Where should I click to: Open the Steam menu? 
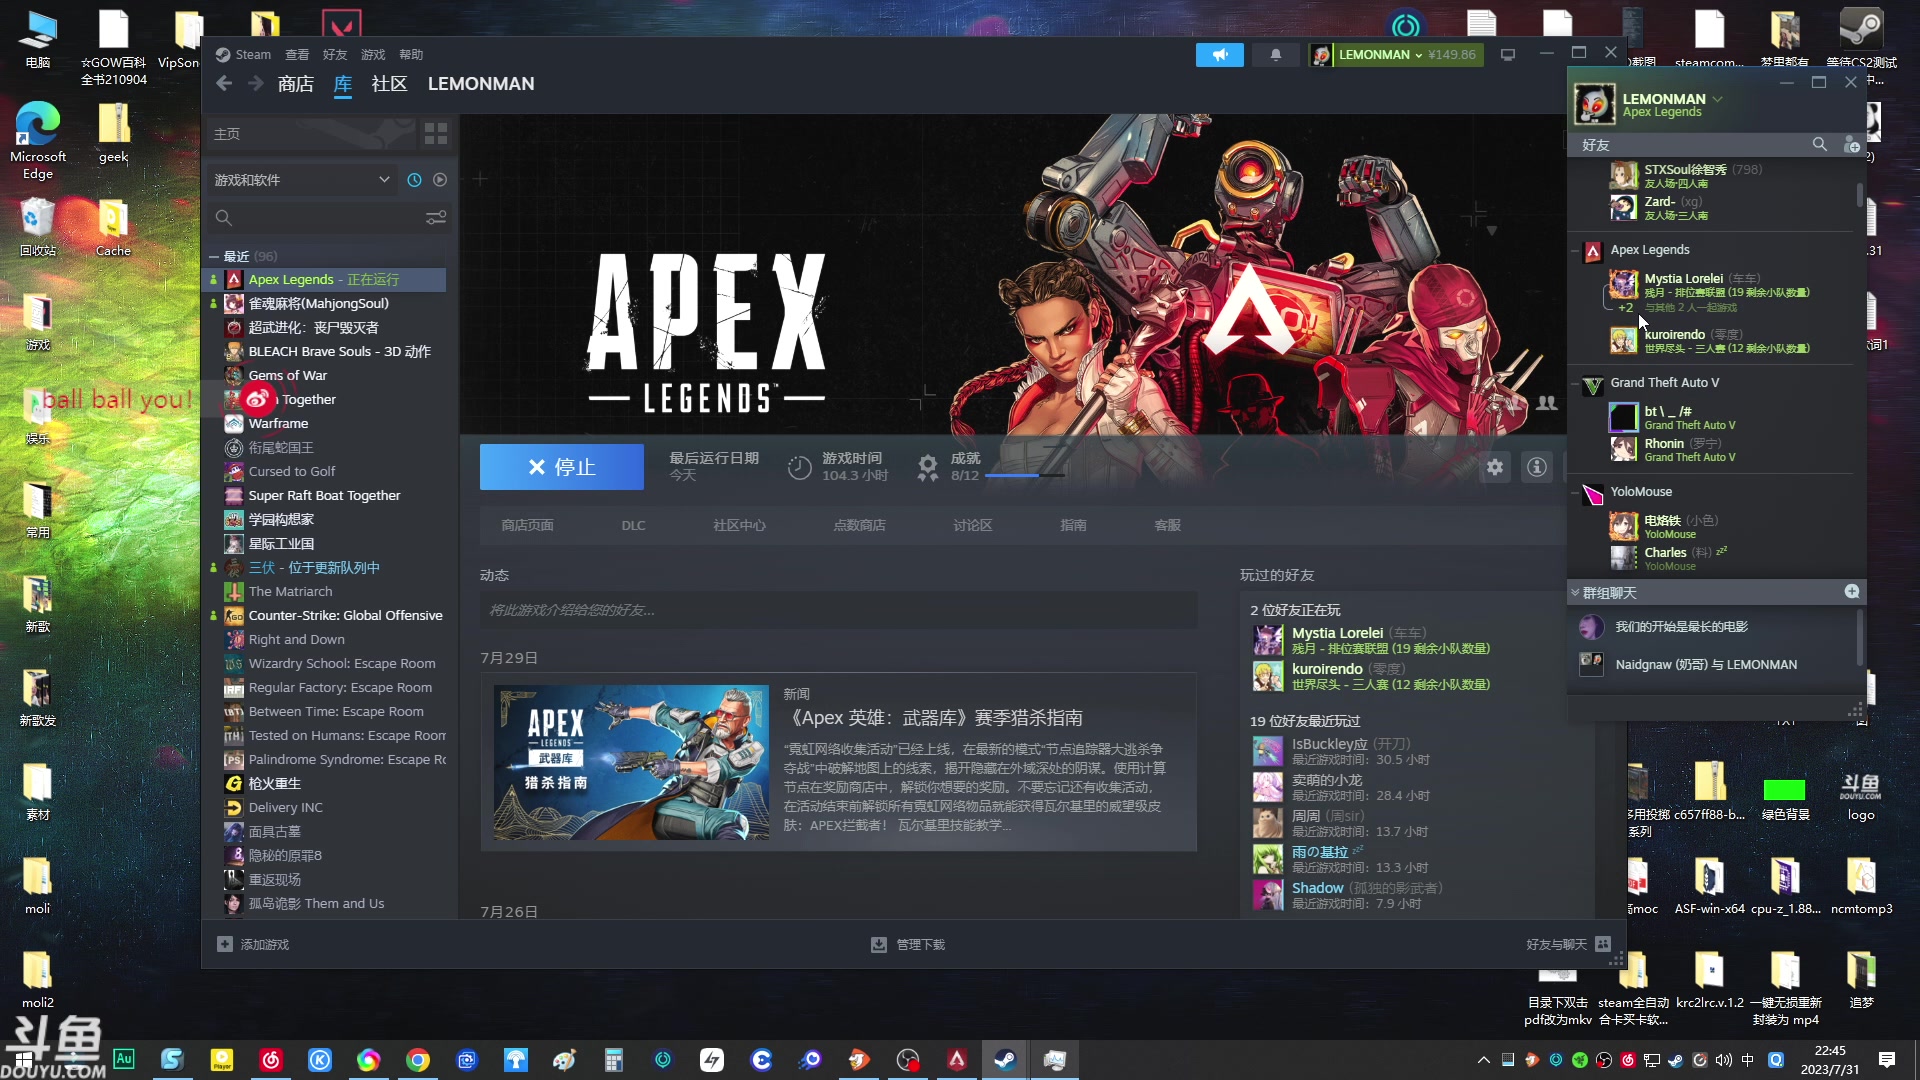click(x=244, y=55)
